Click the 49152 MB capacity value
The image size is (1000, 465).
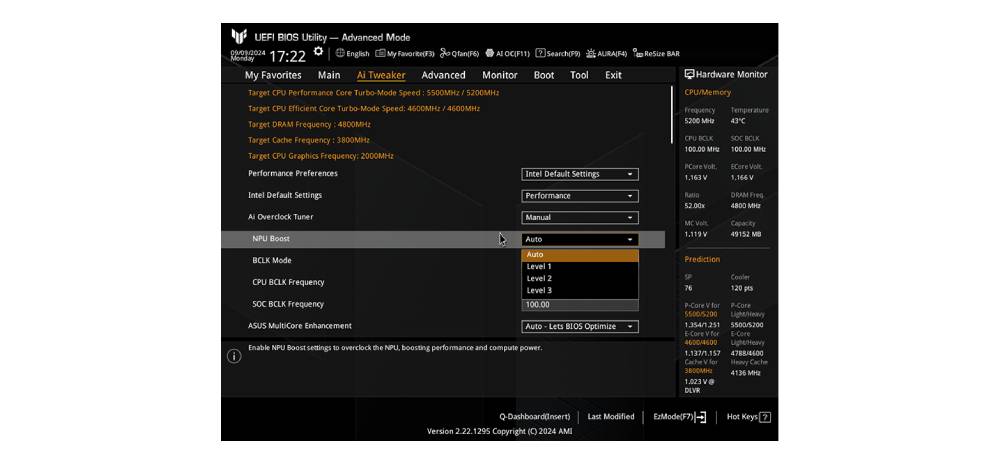tap(746, 235)
